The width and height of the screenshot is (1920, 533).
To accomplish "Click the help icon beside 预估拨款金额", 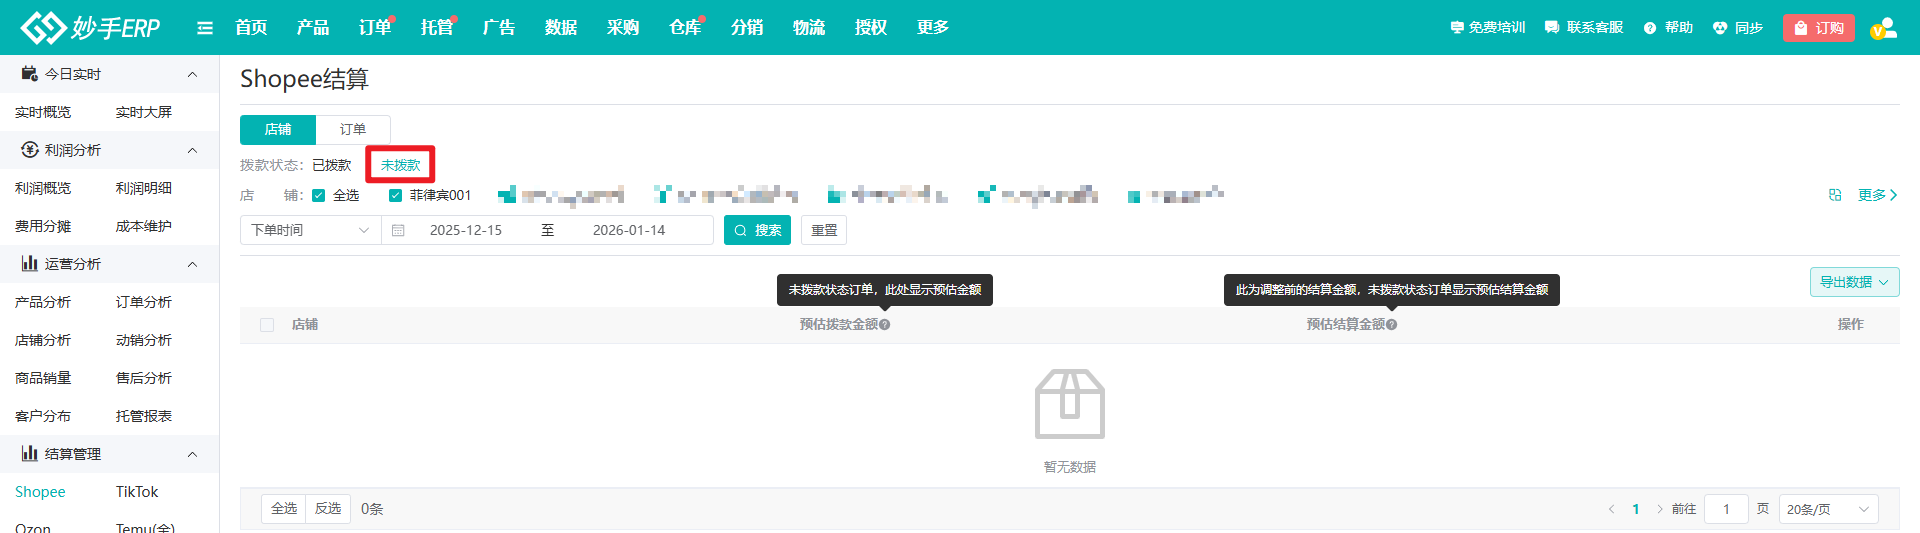I will (885, 325).
